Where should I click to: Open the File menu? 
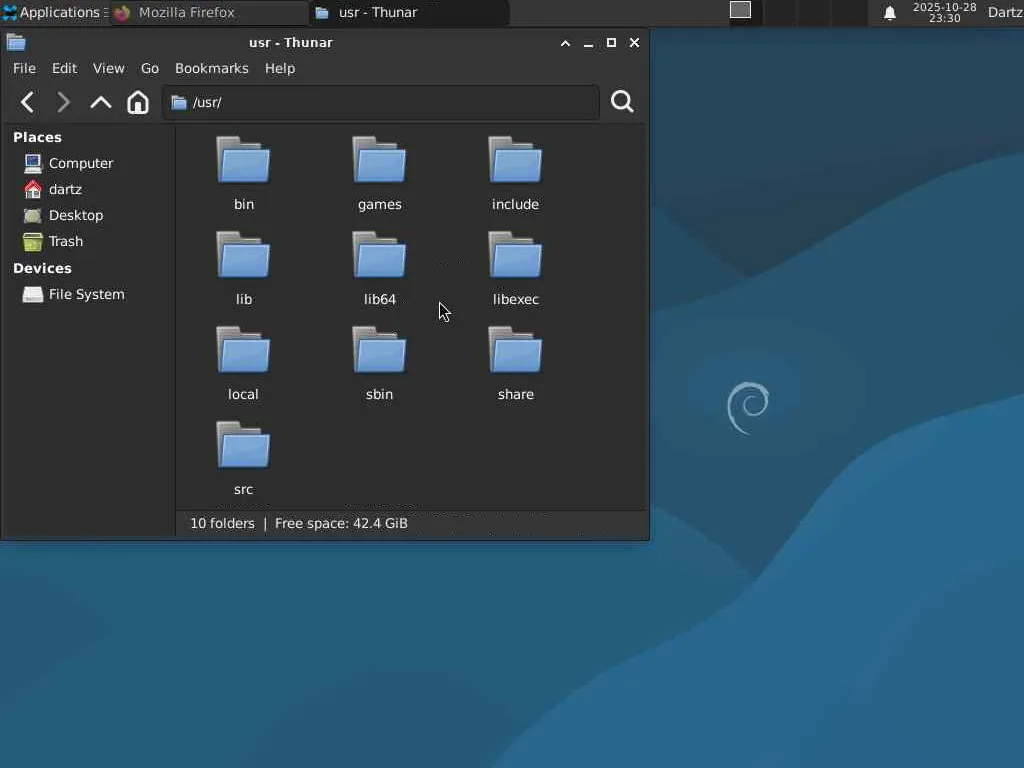tap(24, 68)
